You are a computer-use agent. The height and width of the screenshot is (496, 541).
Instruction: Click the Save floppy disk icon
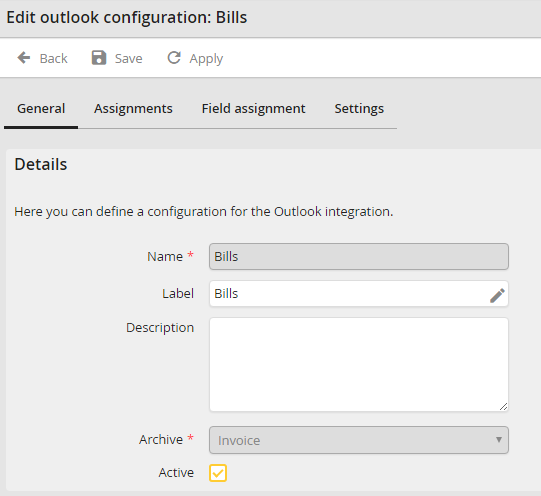pyautogui.click(x=99, y=58)
